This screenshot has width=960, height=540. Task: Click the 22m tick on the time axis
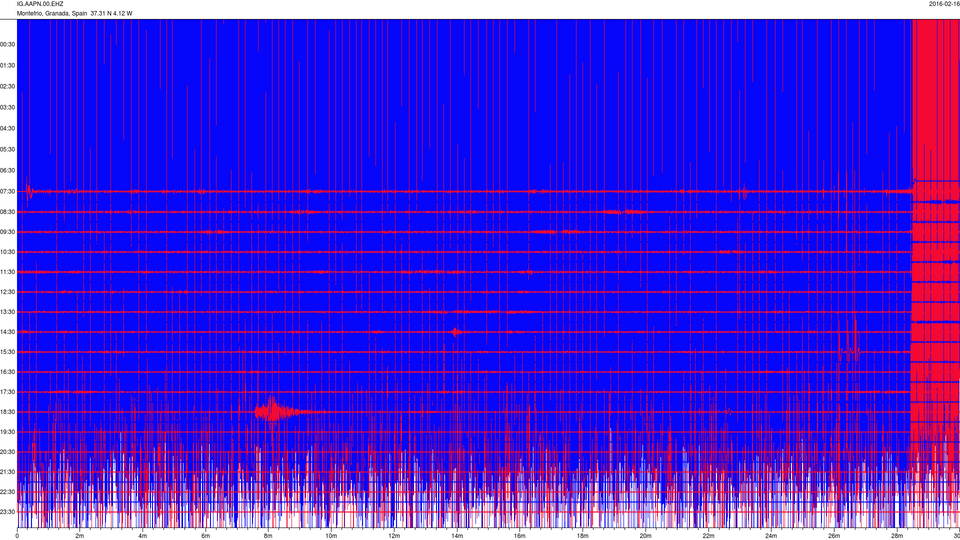[x=708, y=536]
